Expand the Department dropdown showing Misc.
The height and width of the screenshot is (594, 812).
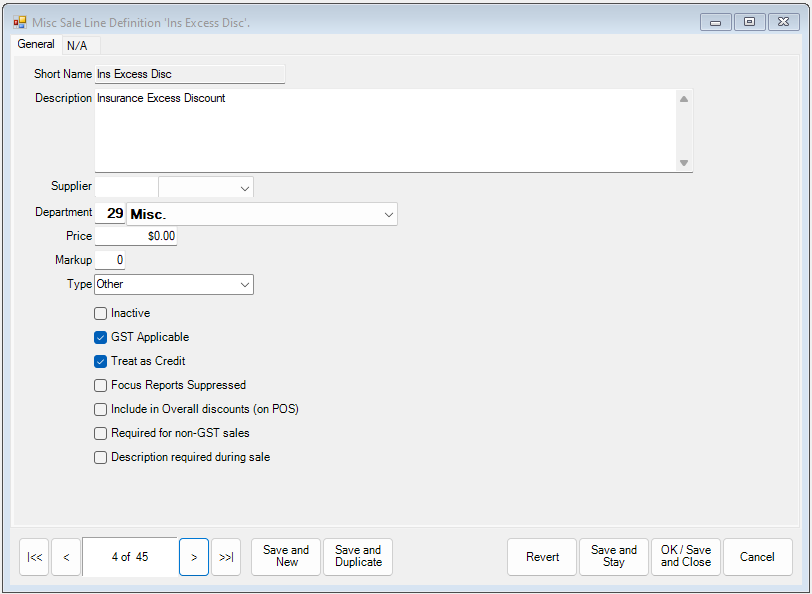coord(389,214)
